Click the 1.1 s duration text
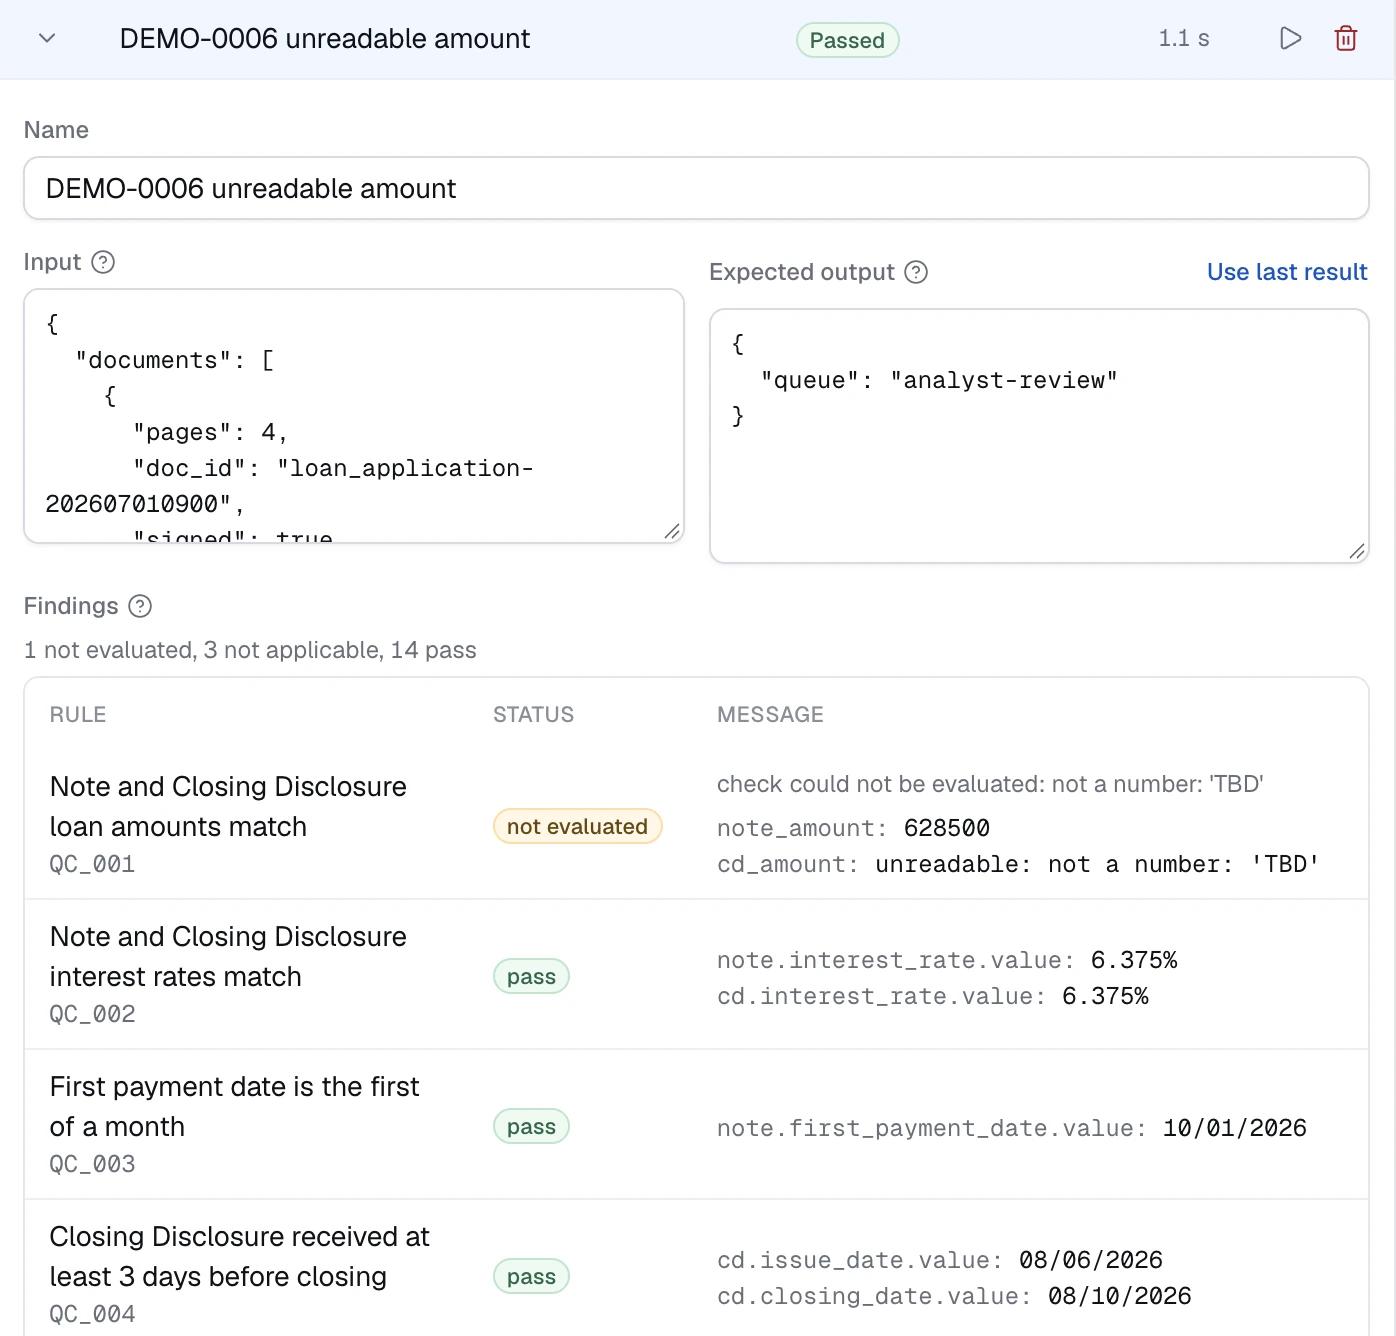 tap(1184, 39)
